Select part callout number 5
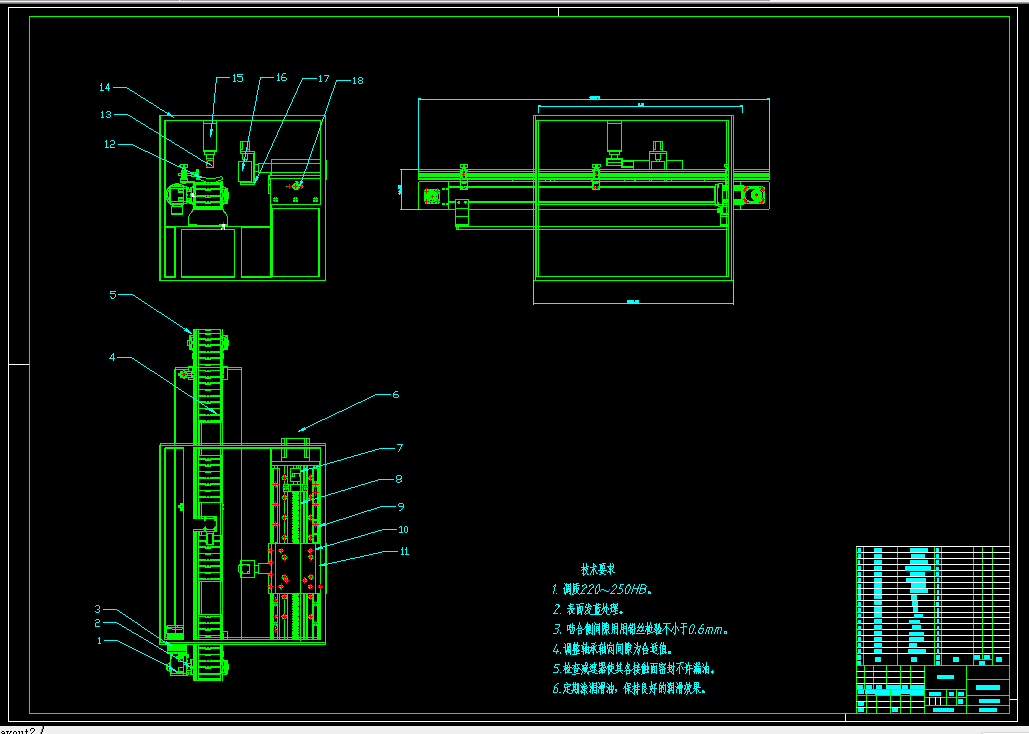Screen dimensions: 1029x734 point(113,295)
